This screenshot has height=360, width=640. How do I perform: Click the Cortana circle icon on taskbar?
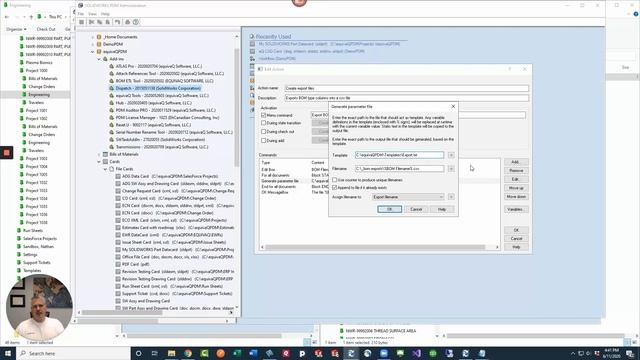click(138, 353)
